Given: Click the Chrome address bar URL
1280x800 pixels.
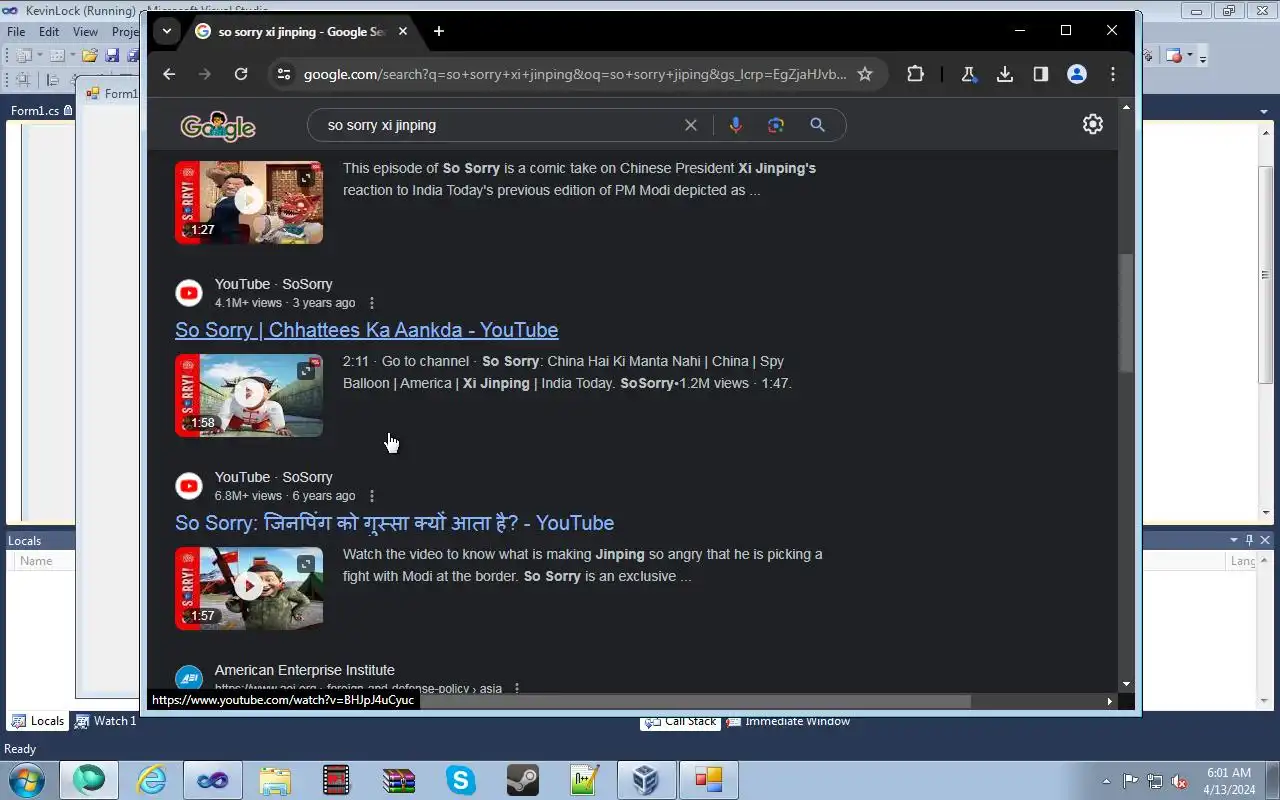Looking at the screenshot, I should tap(575, 74).
